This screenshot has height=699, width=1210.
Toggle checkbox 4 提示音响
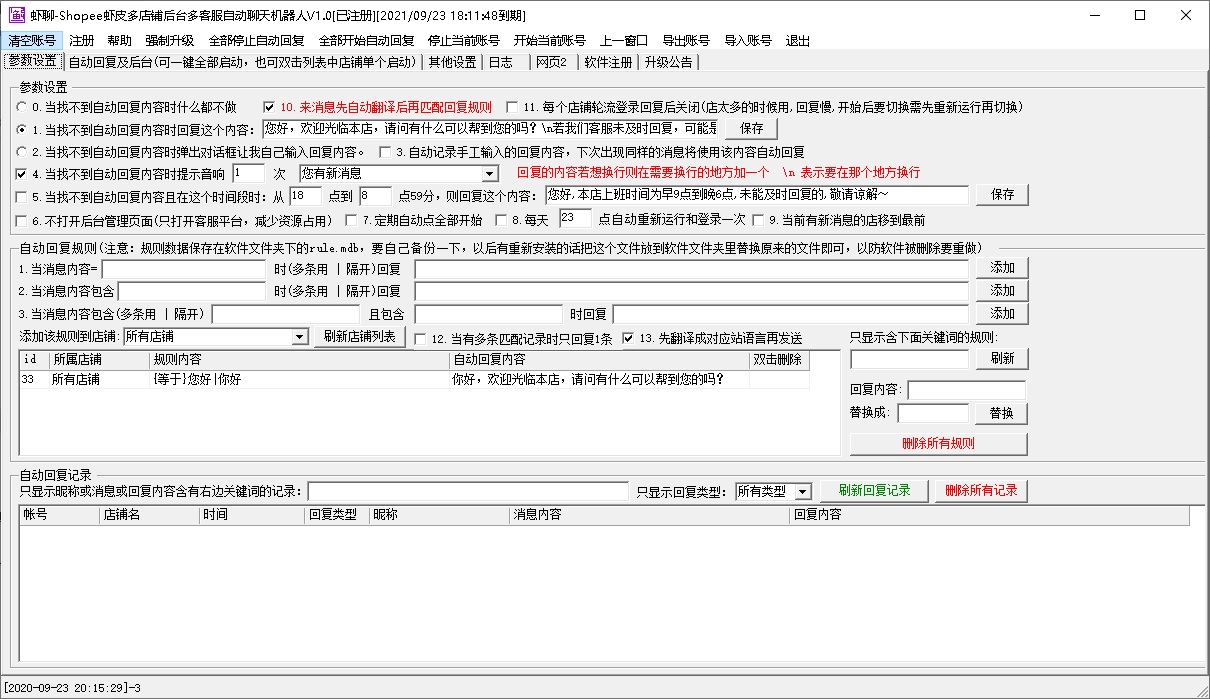pos(22,174)
